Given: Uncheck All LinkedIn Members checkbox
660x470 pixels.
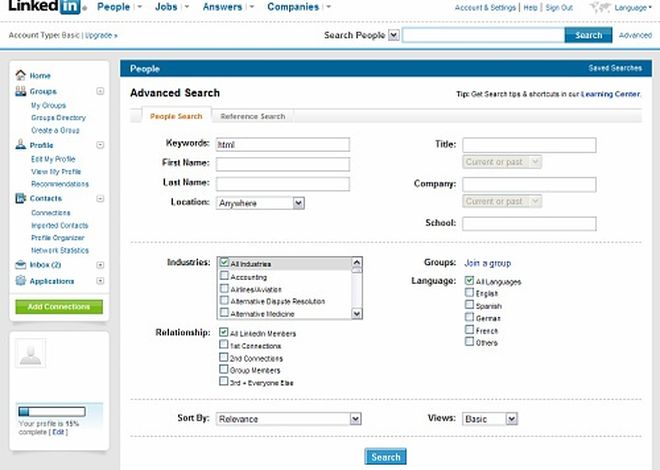Looking at the screenshot, I should (x=224, y=332).
